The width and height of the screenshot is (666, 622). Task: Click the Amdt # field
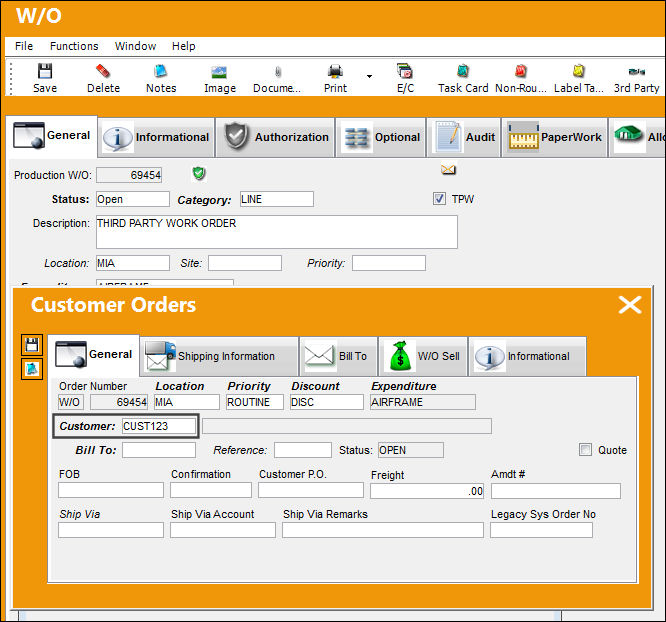[x=556, y=491]
